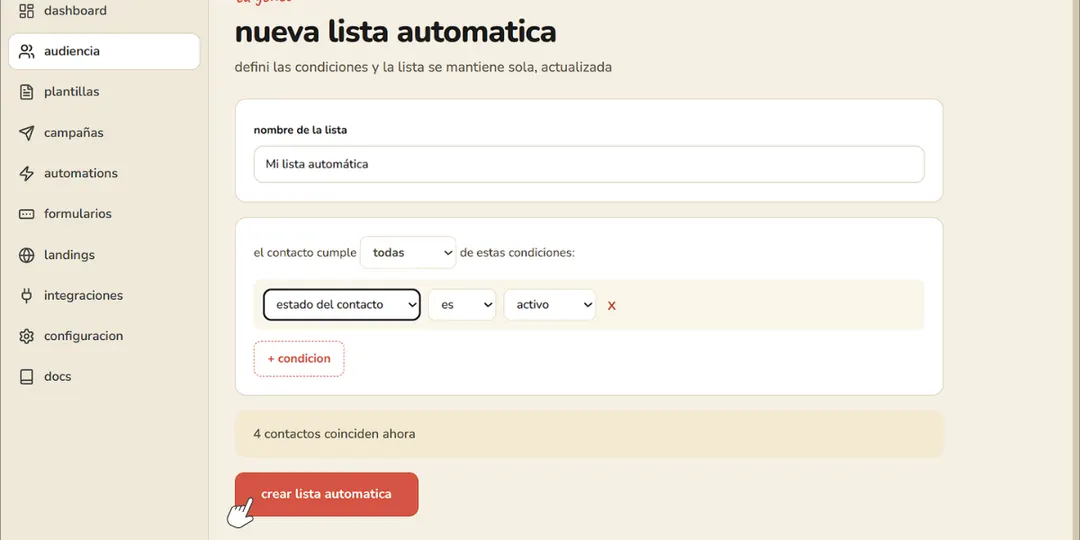Open the 'es' operator dropdown
1080x540 pixels.
click(x=462, y=304)
